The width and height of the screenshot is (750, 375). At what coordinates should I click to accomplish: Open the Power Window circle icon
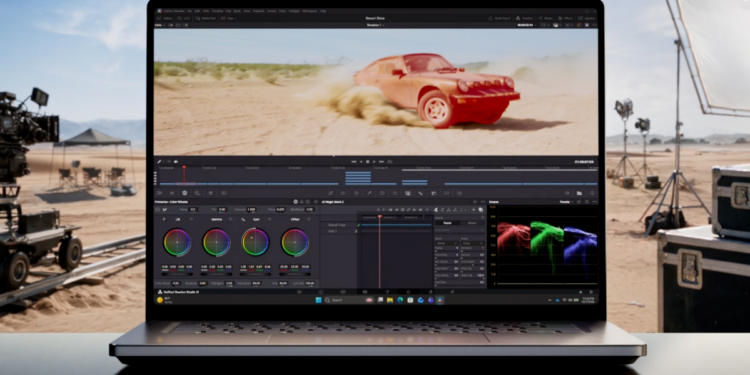click(382, 193)
